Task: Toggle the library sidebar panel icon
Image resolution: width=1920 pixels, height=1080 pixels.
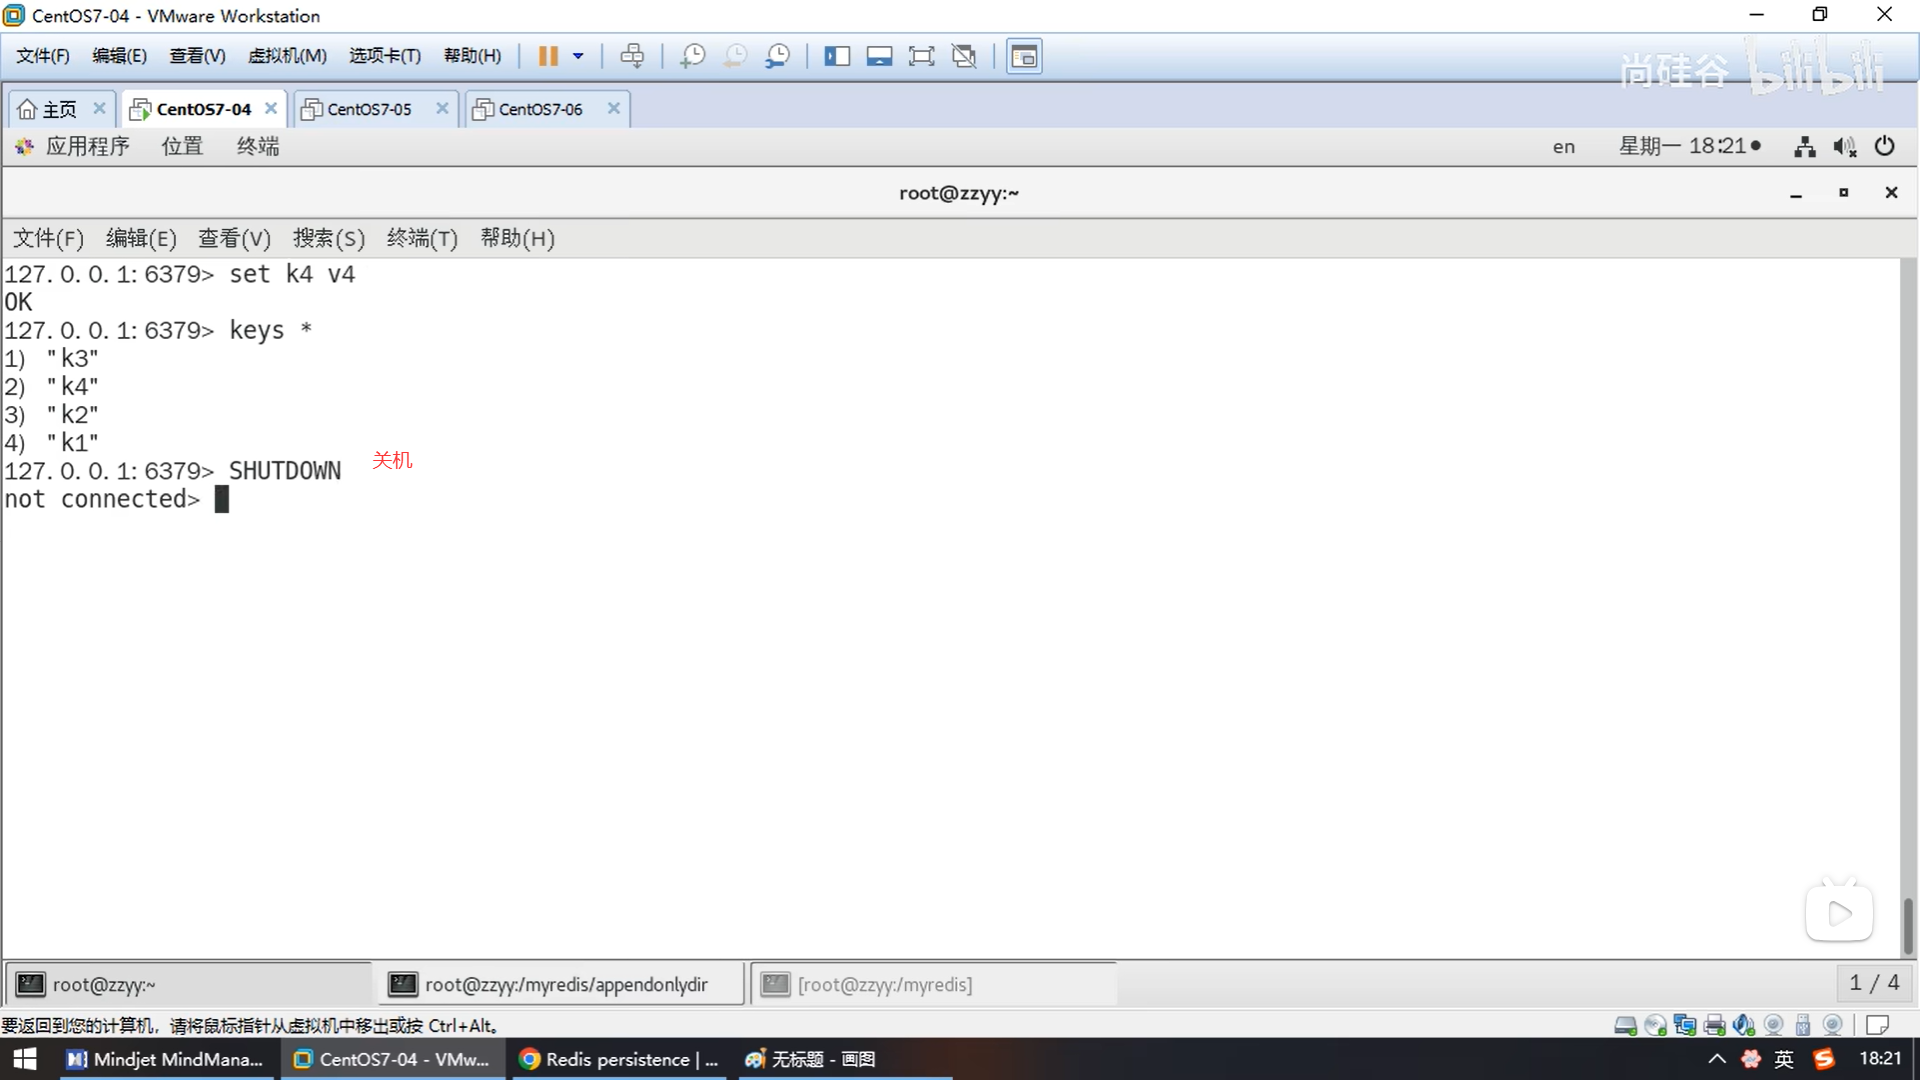Action: tap(837, 56)
